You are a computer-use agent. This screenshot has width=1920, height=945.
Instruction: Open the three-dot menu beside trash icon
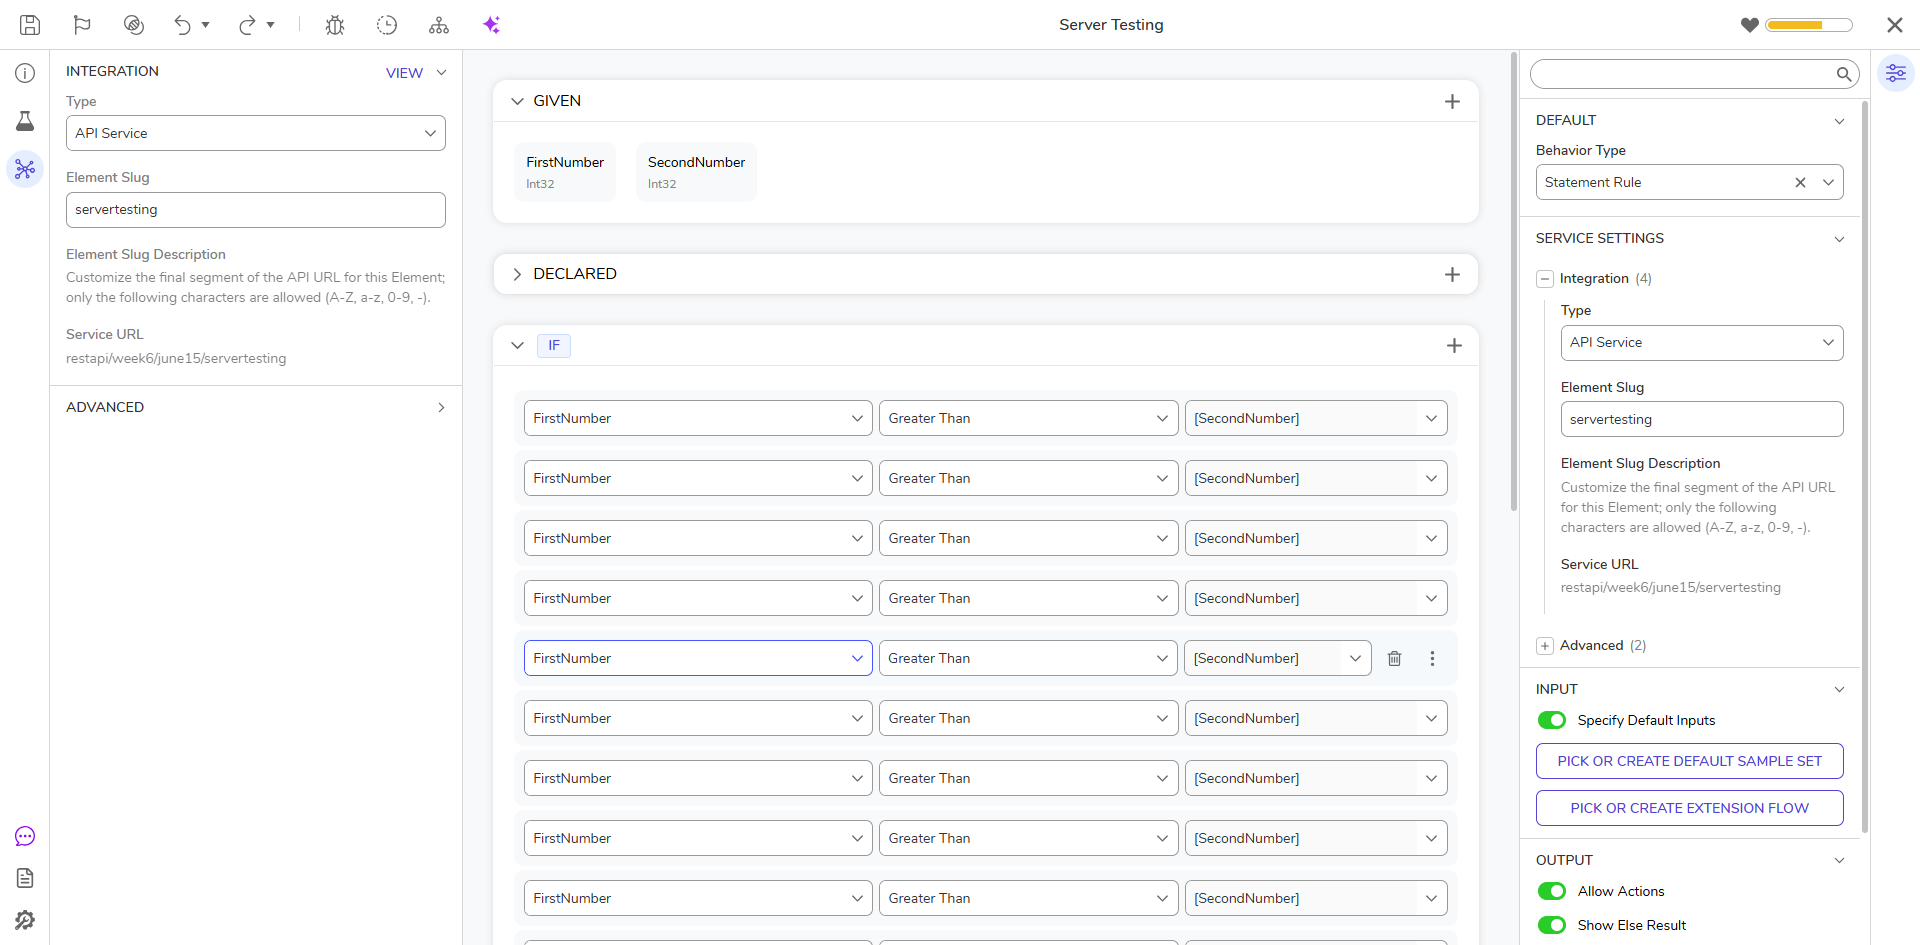tap(1432, 658)
